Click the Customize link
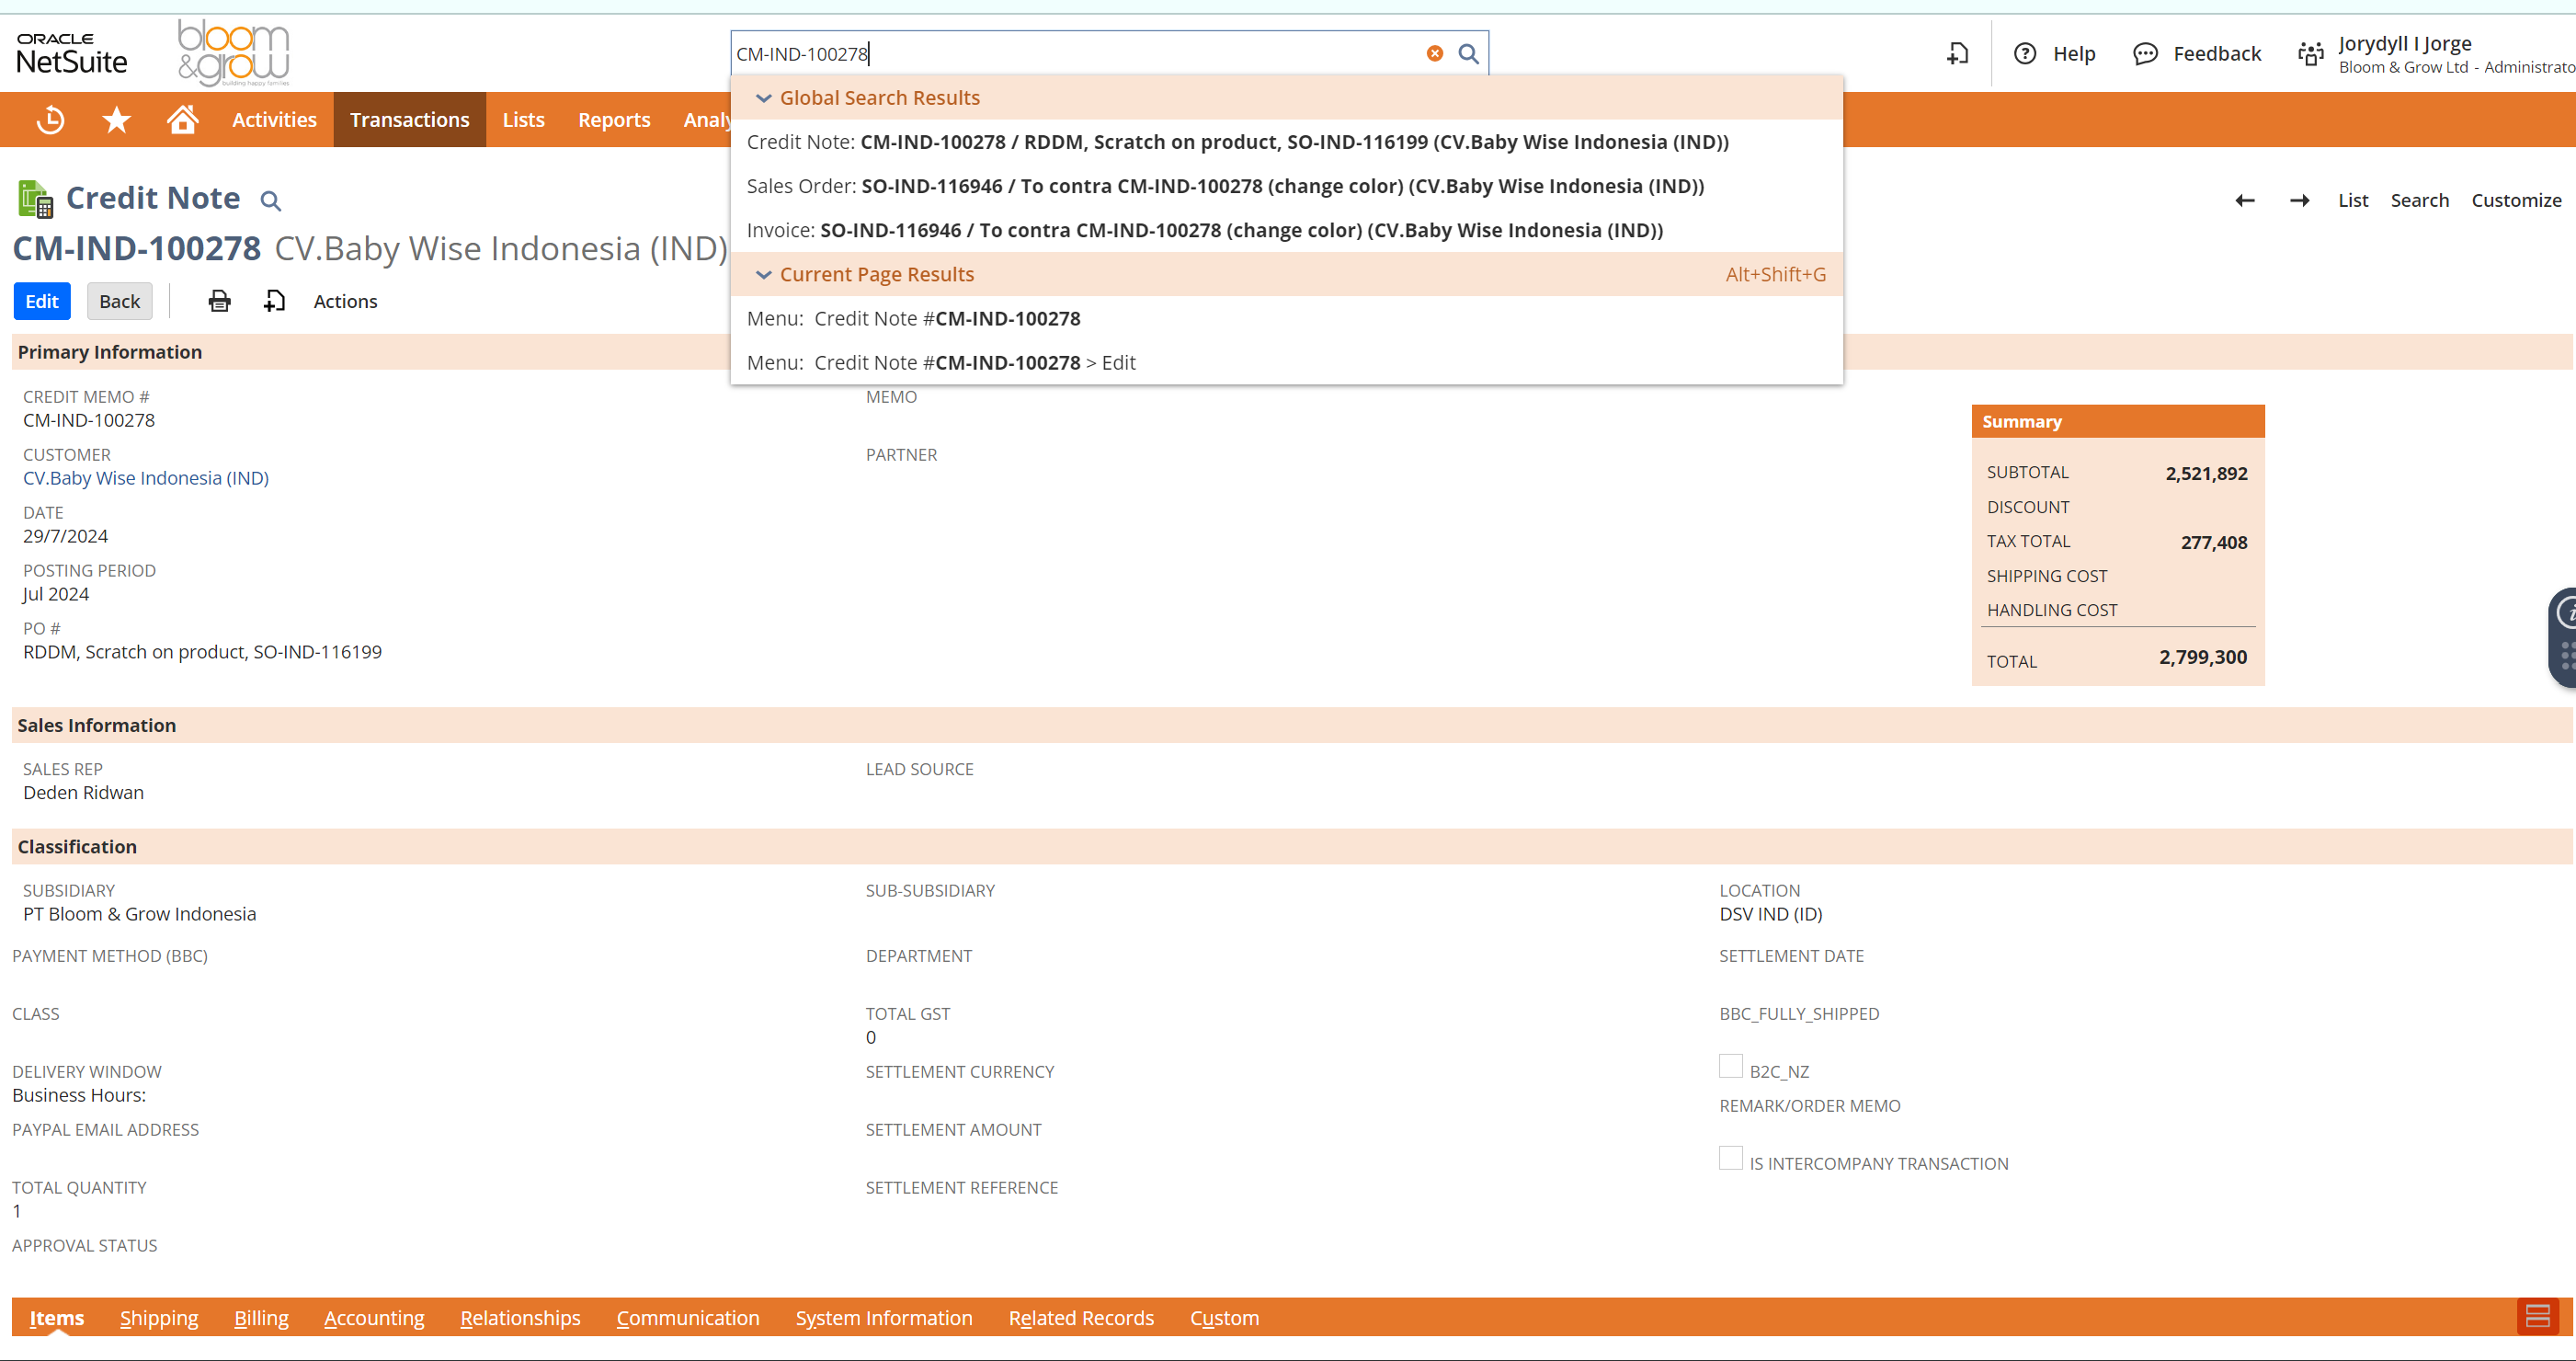The height and width of the screenshot is (1361, 2576). coord(2515,201)
